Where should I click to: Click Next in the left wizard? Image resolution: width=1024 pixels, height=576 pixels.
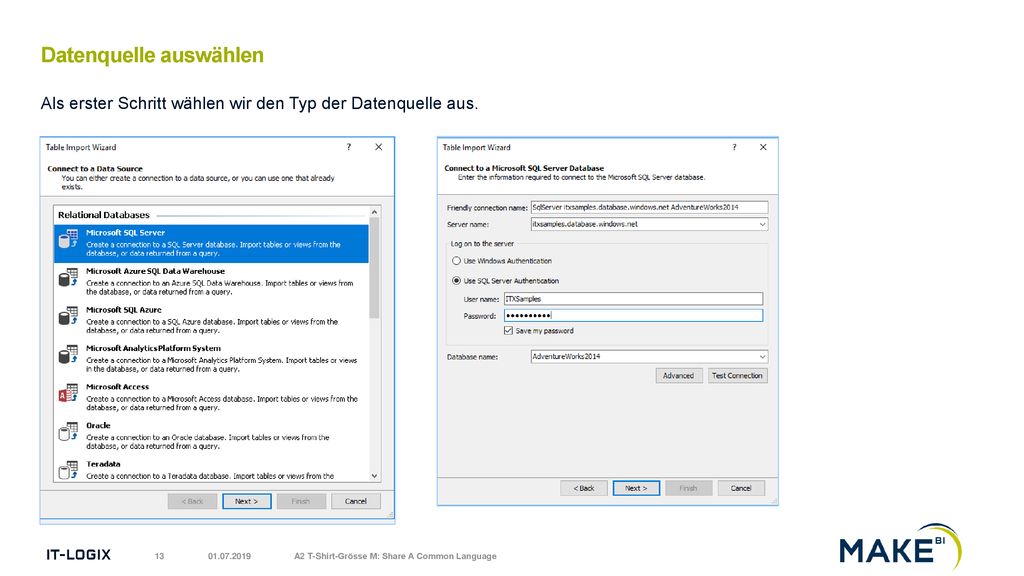(247, 501)
